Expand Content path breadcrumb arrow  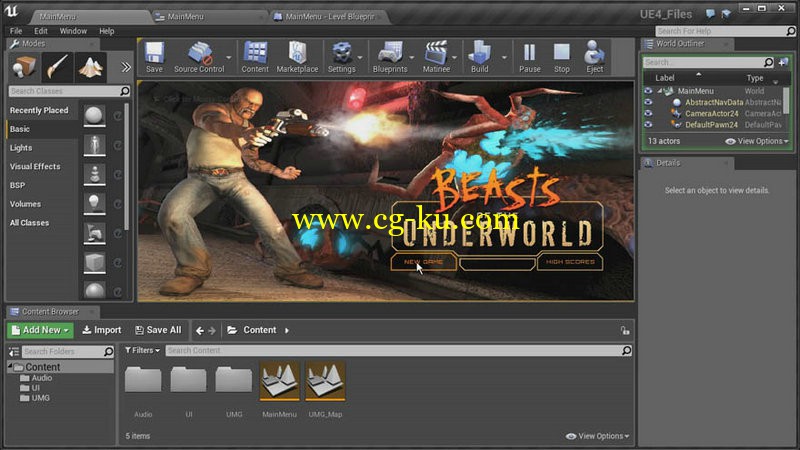click(x=287, y=331)
